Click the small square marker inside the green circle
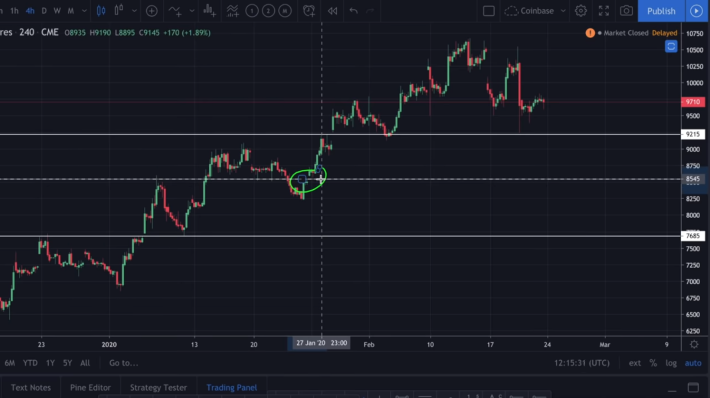710x398 pixels. point(302,179)
